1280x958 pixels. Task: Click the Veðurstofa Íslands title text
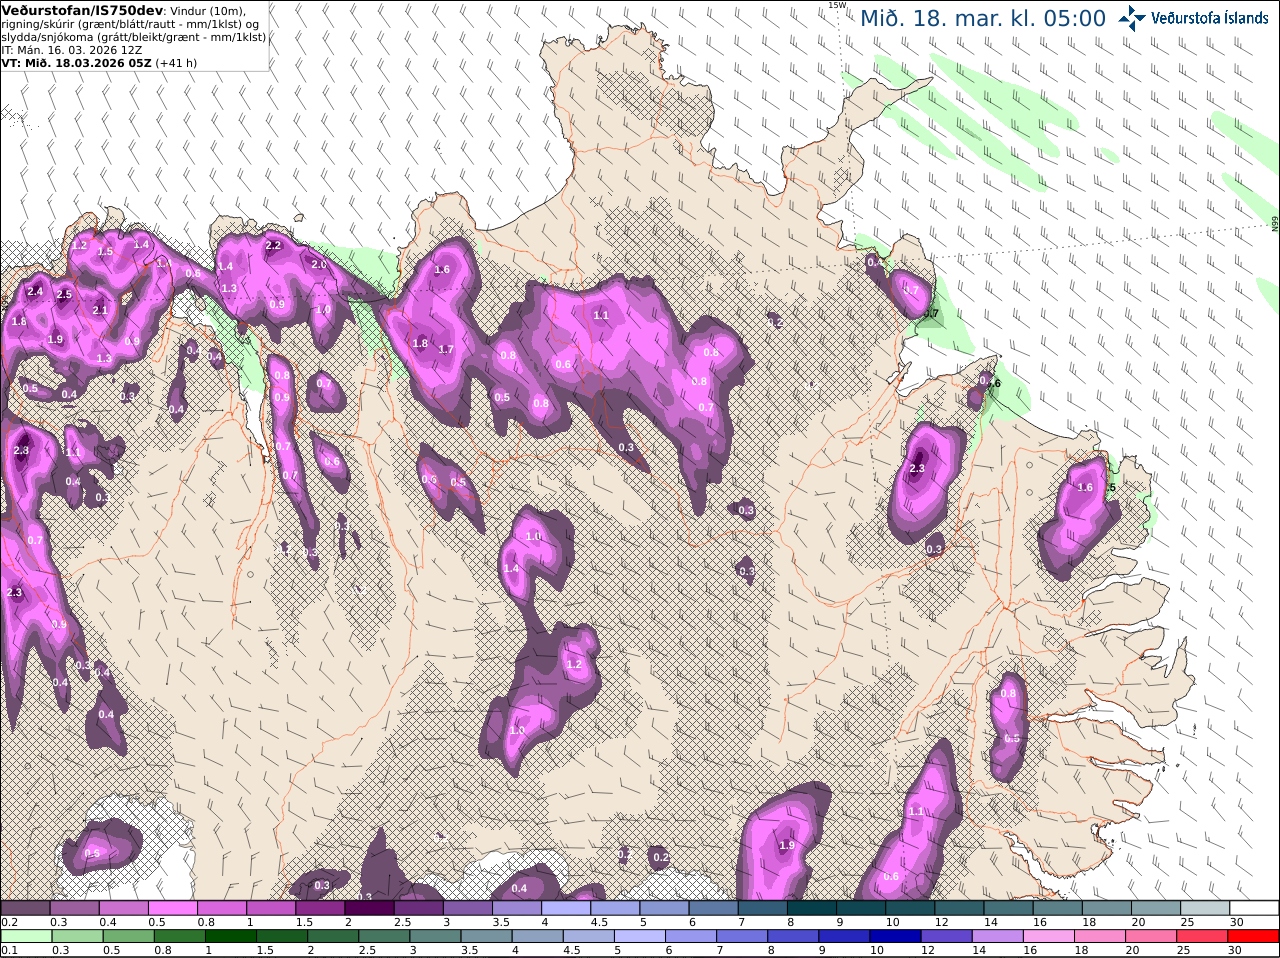(1209, 18)
